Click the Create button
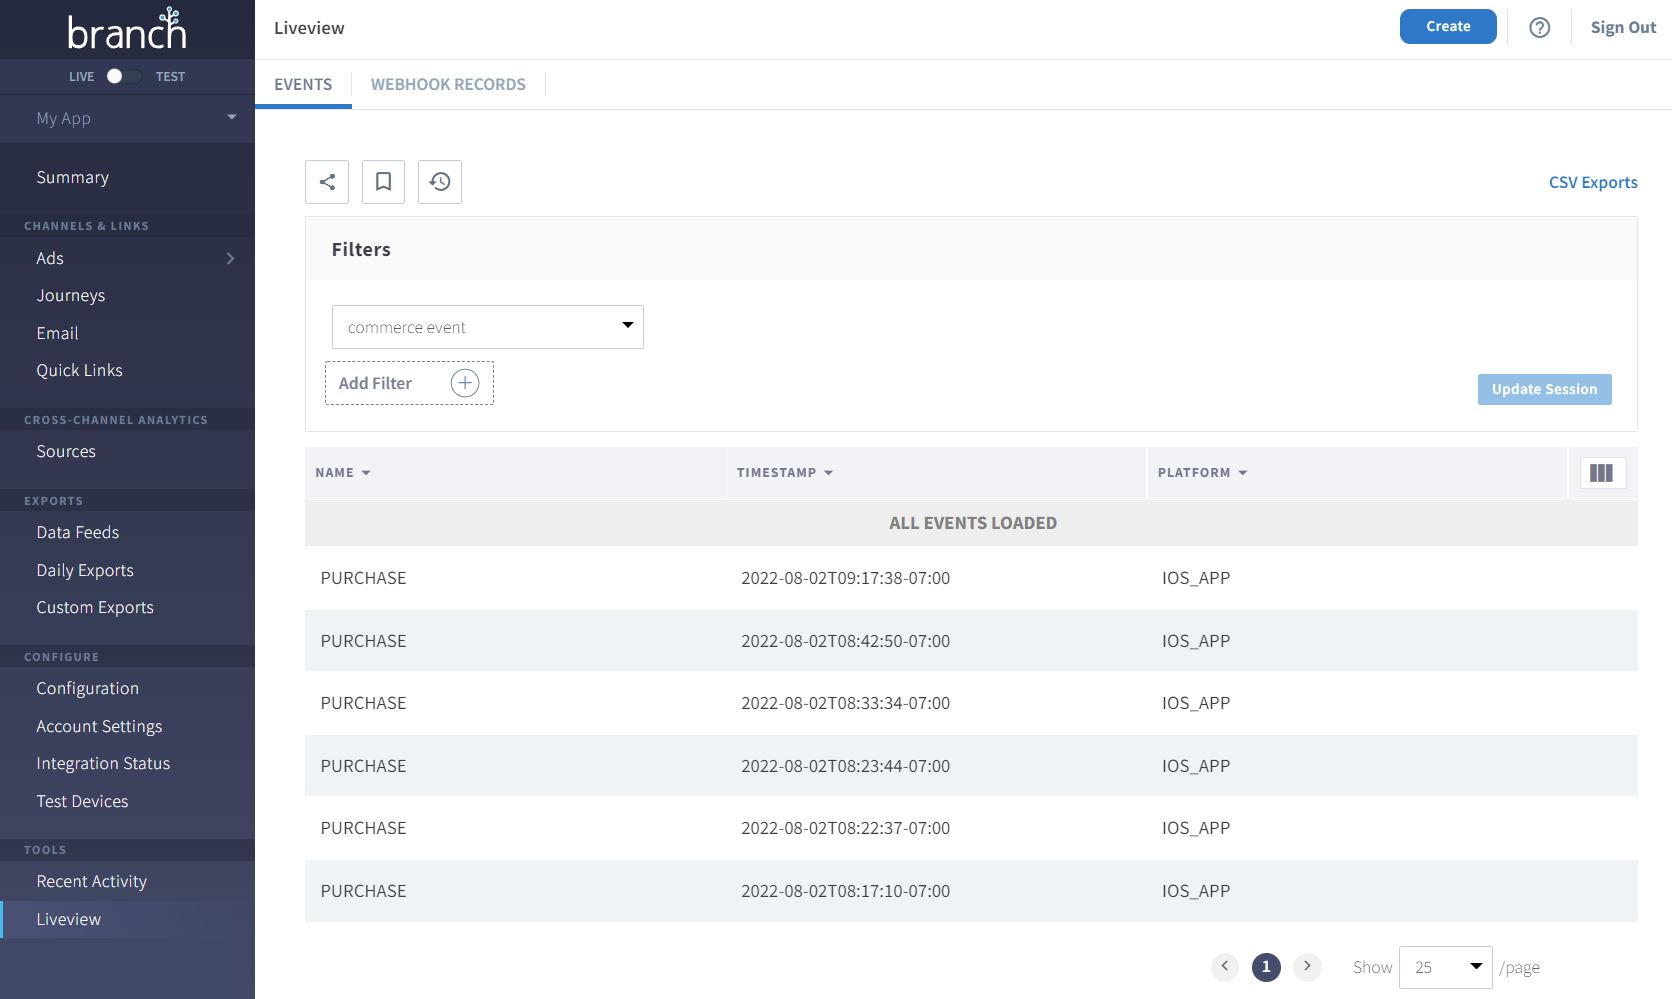1672x999 pixels. point(1448,27)
